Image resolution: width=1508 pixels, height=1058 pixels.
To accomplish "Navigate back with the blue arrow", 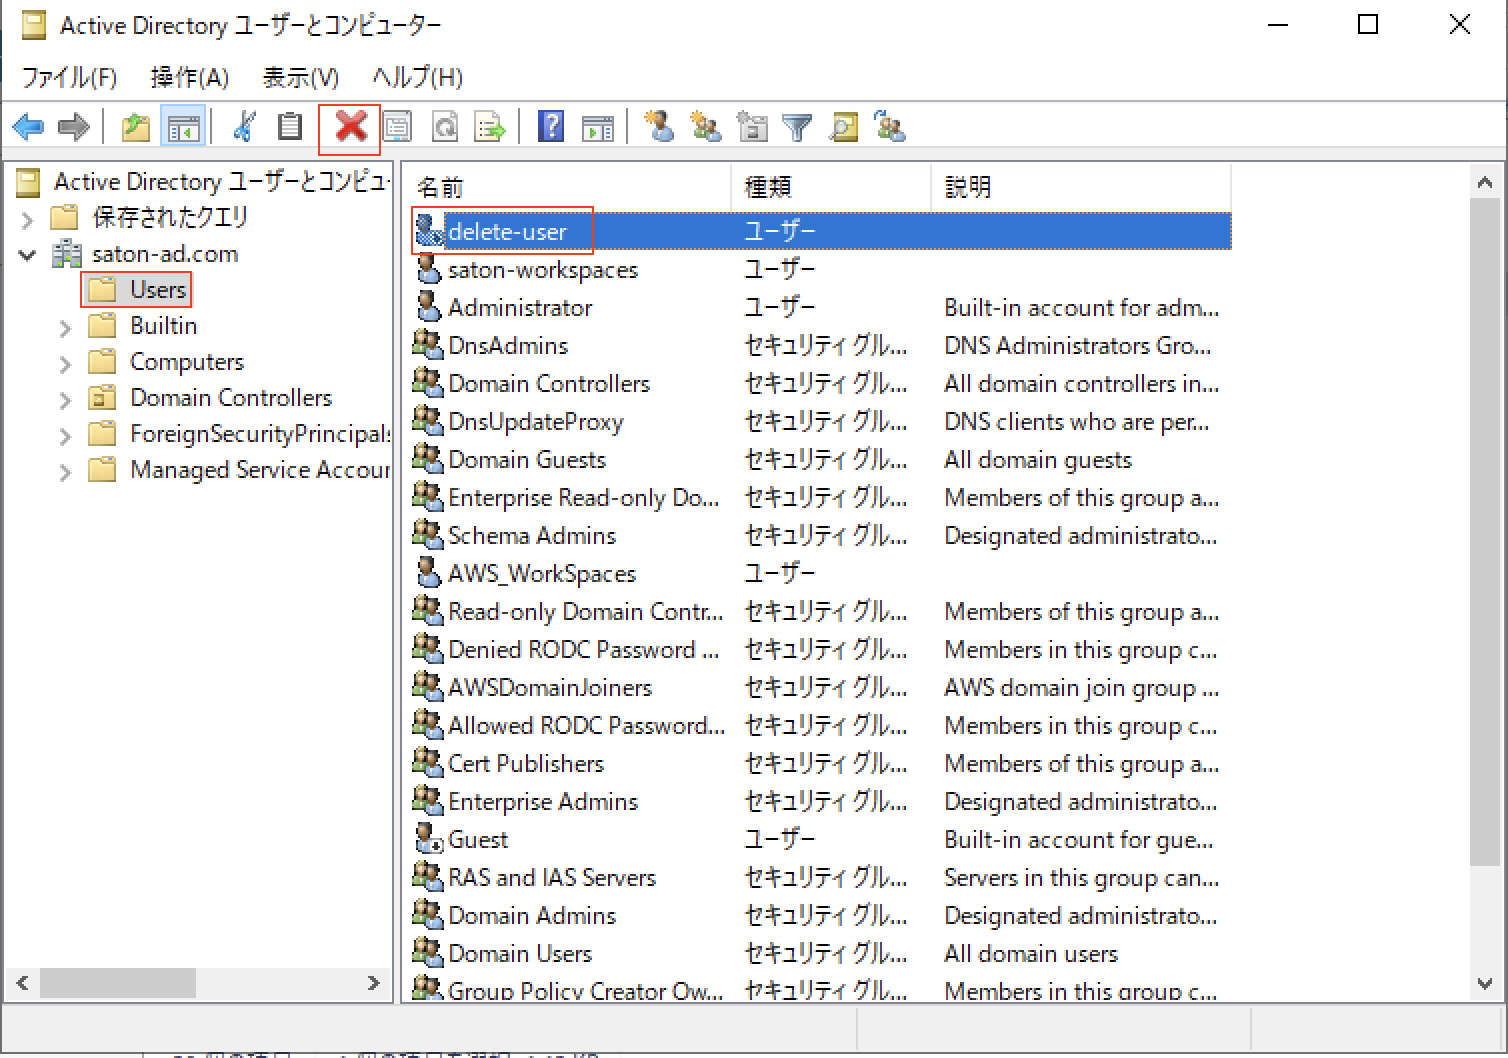I will point(27,127).
